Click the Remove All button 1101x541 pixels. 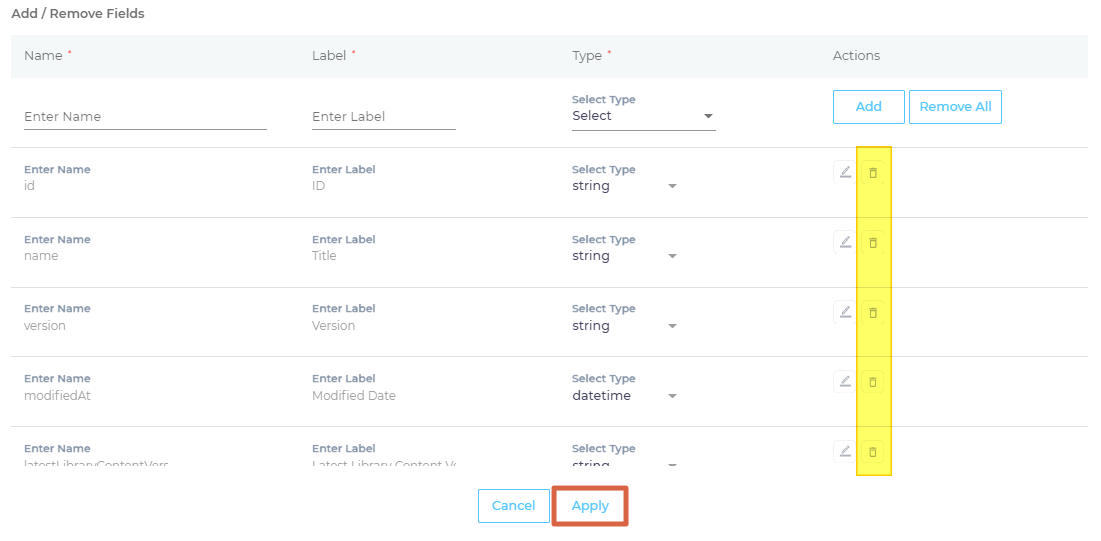pos(955,107)
